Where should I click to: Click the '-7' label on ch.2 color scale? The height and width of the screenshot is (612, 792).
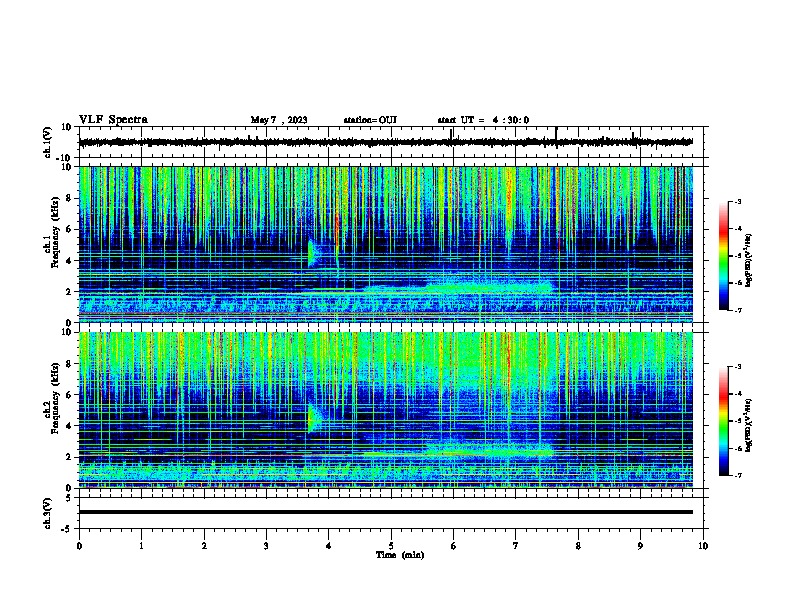click(737, 475)
